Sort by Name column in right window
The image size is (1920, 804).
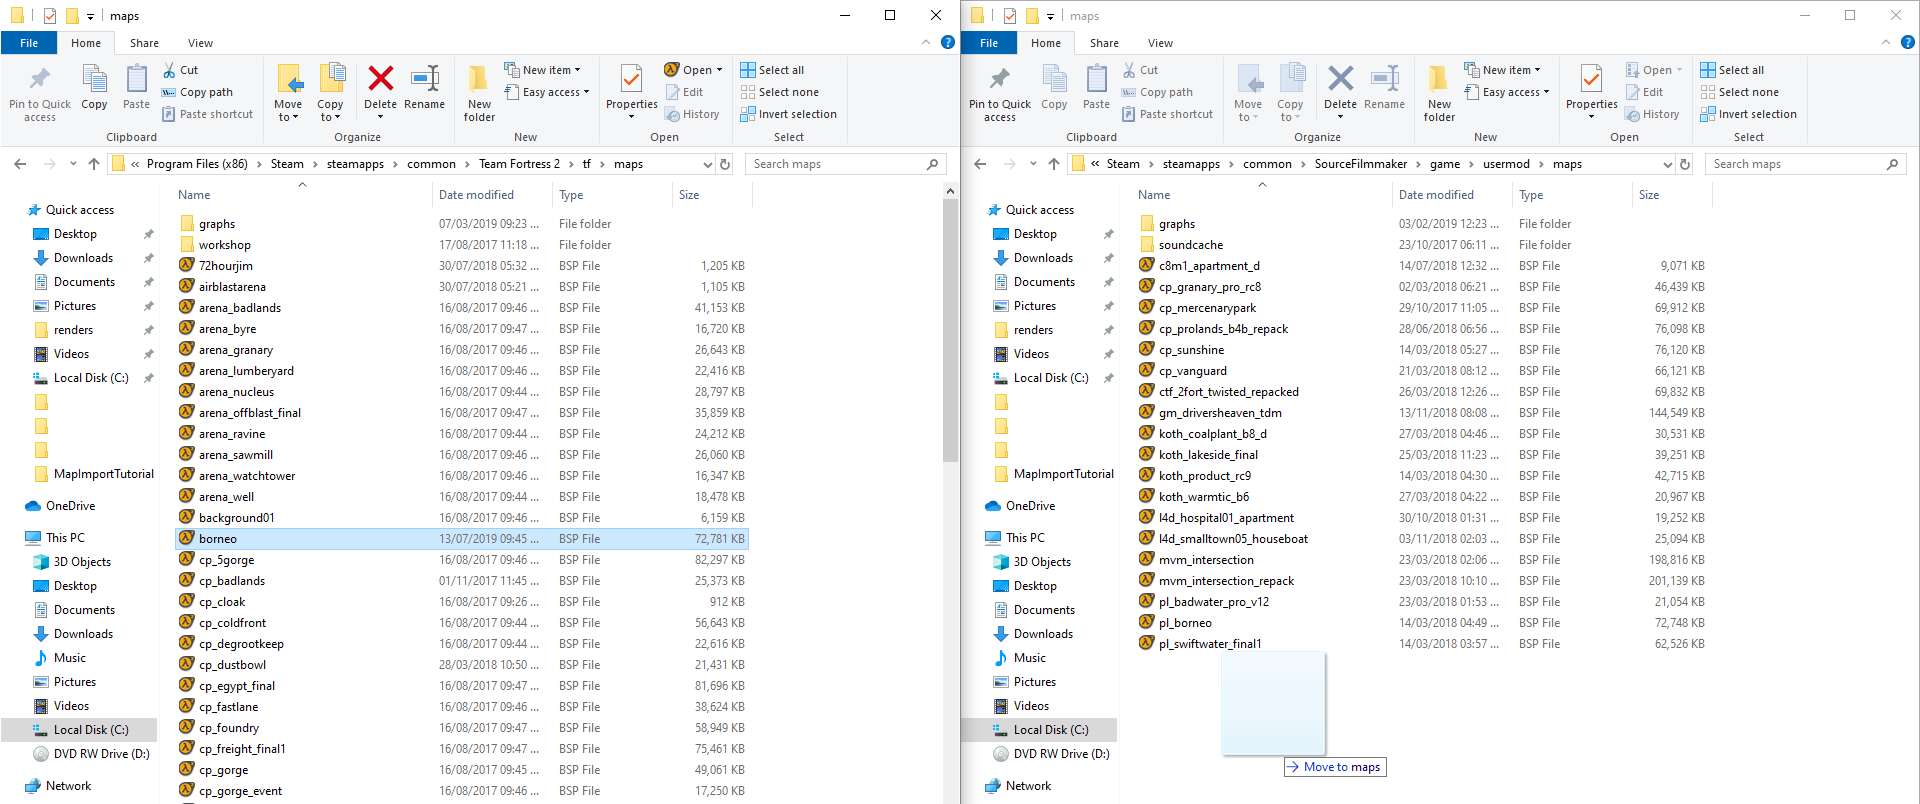(x=1264, y=195)
